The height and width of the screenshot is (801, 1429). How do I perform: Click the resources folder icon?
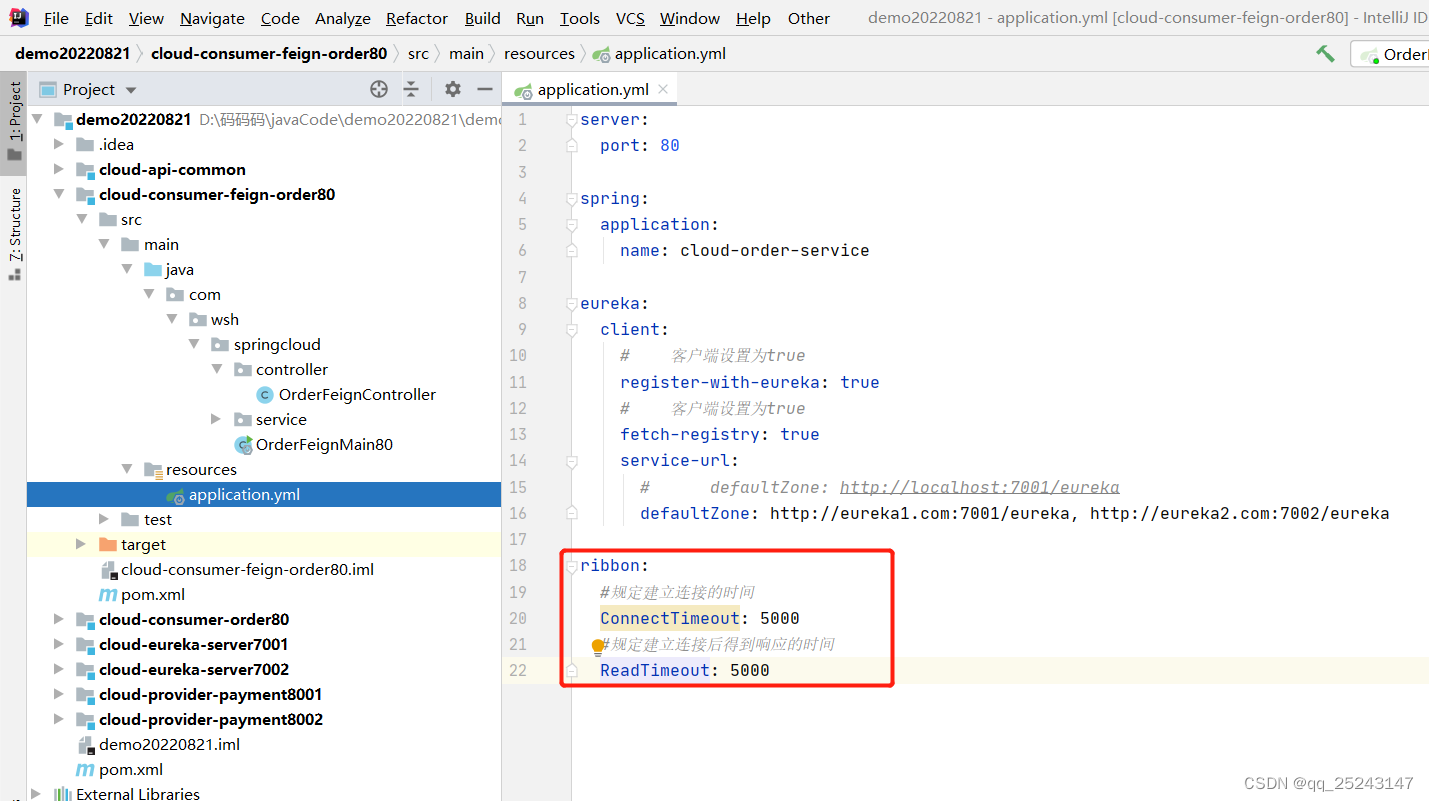[x=153, y=470]
